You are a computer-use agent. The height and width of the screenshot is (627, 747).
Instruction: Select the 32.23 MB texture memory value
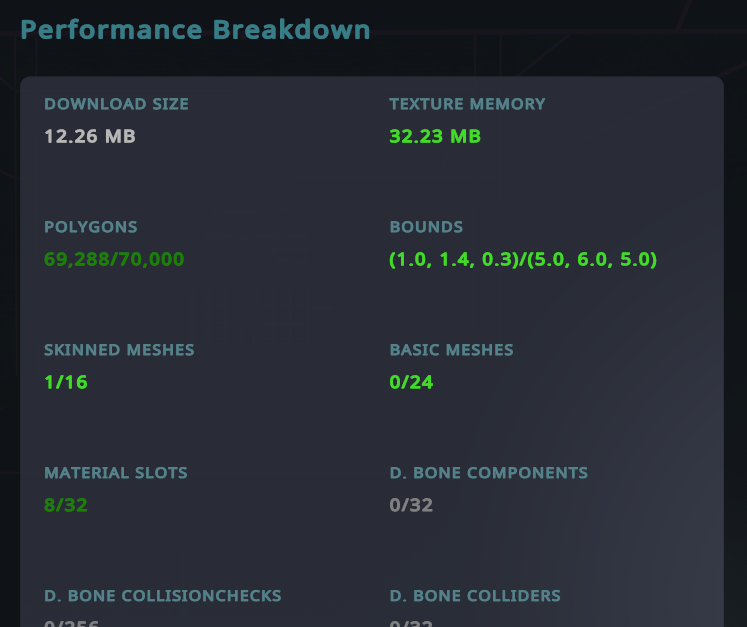pos(435,136)
